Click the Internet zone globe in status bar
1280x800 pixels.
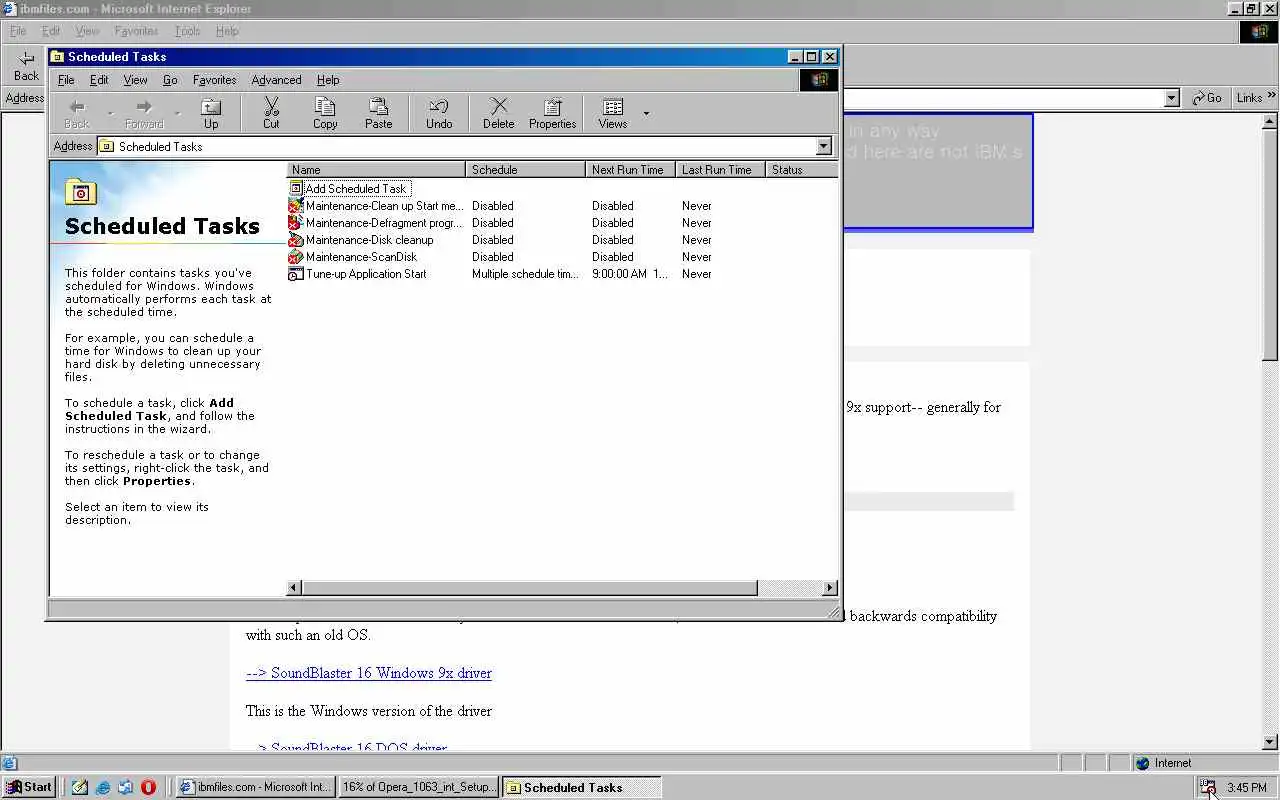click(1143, 763)
